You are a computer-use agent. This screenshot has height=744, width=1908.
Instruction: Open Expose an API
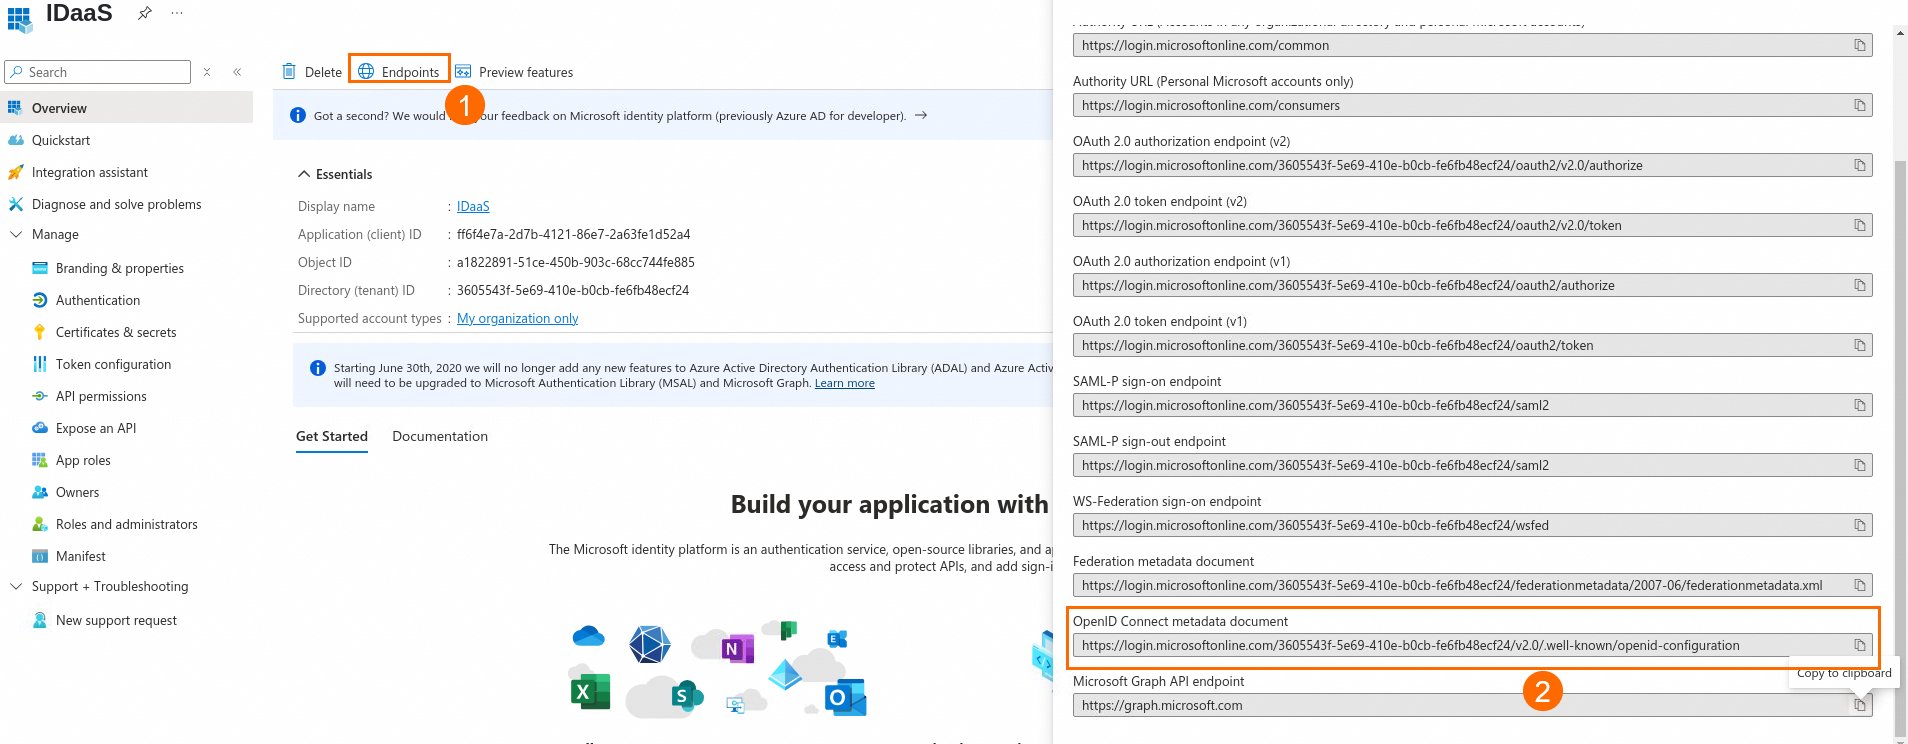coord(96,428)
